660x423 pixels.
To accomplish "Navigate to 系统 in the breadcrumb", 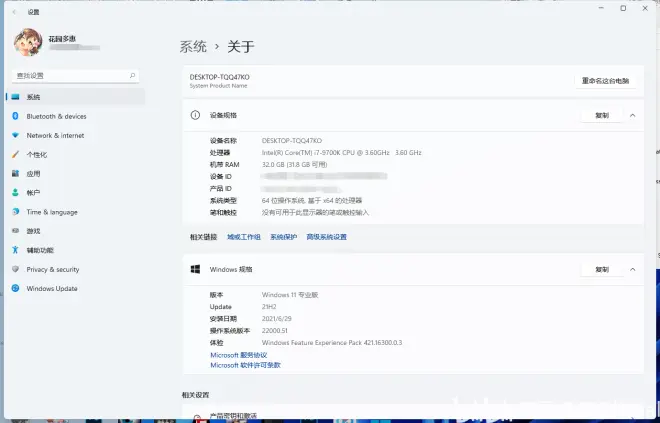I will [193, 46].
